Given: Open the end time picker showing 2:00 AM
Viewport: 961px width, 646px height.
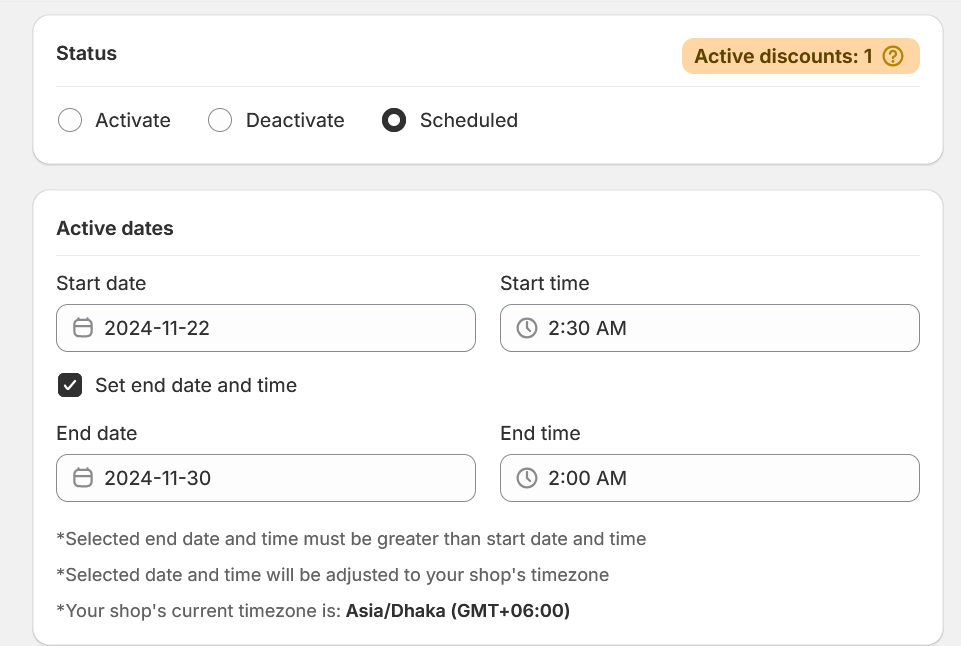Looking at the screenshot, I should (x=709, y=478).
